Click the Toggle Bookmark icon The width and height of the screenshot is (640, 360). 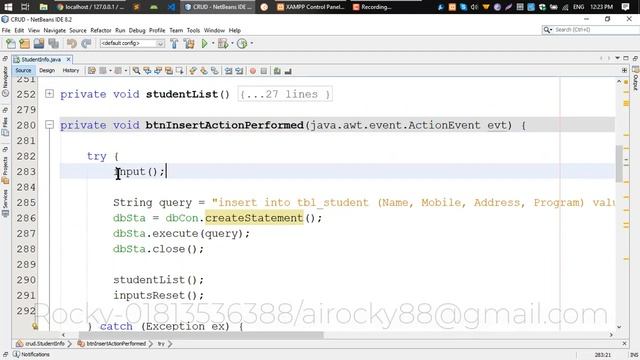click(x=215, y=71)
